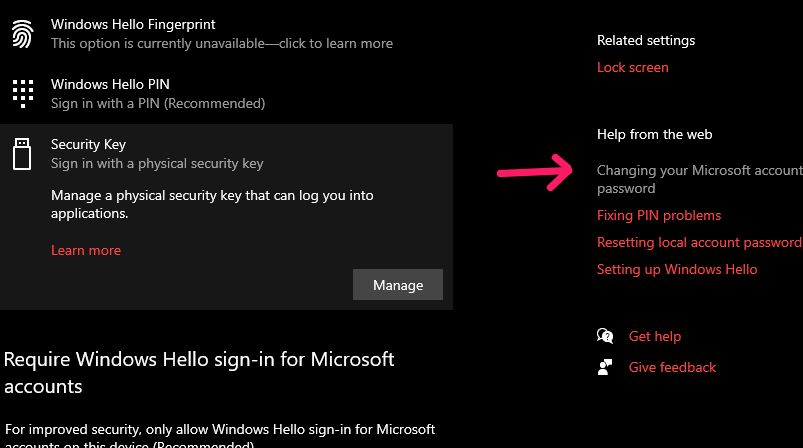Open the Learn more link
803x448 pixels.
click(x=86, y=250)
